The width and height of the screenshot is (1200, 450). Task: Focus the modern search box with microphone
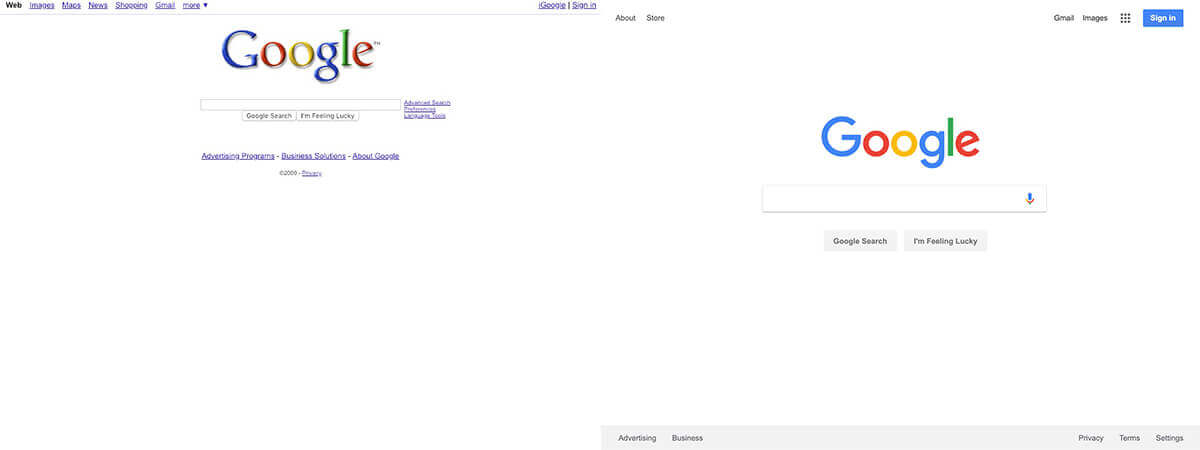click(904, 199)
